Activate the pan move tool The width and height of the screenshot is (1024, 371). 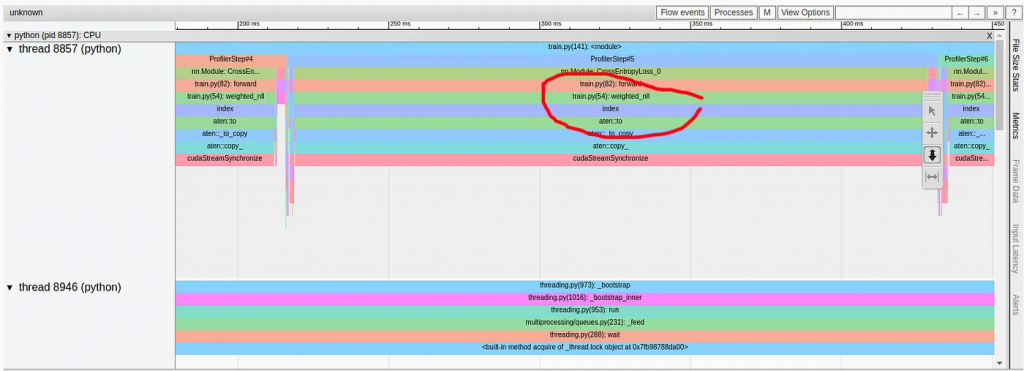932,133
